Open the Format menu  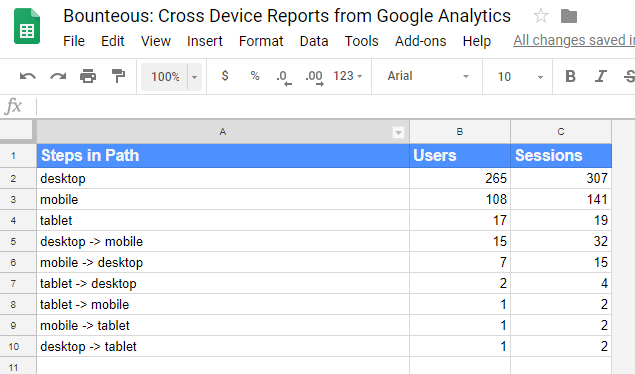(261, 41)
